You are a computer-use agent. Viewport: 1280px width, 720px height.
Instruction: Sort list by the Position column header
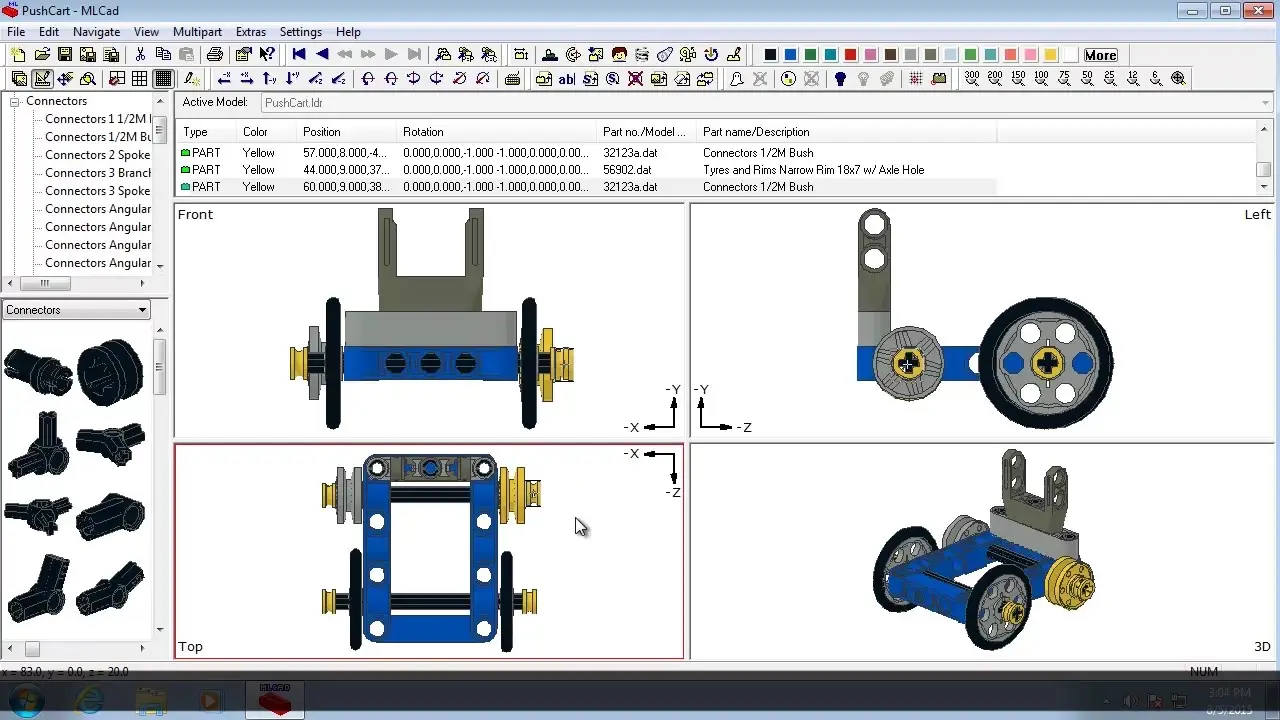coord(347,132)
